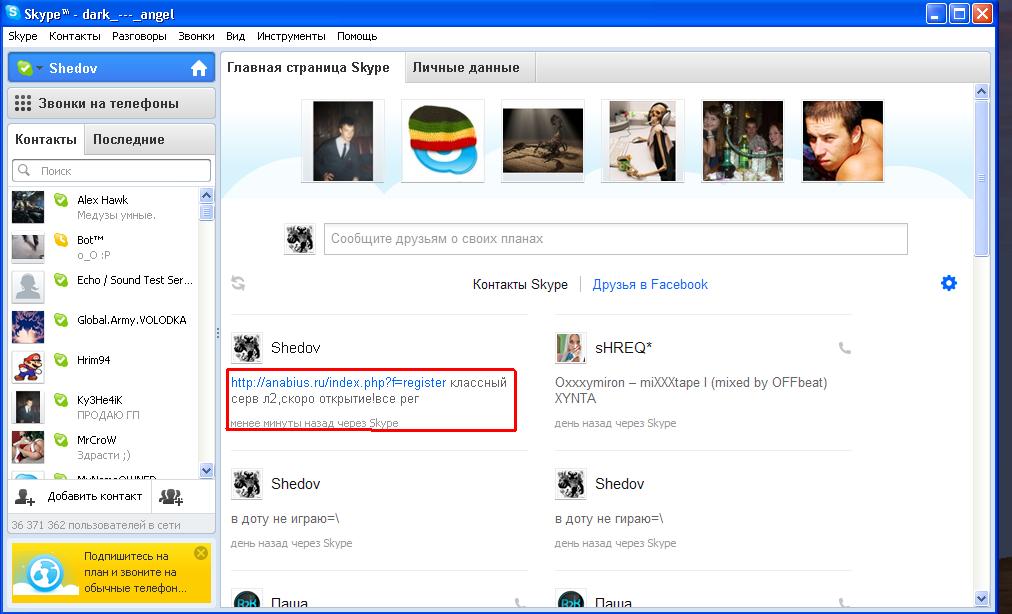Open the Разговоры menu

[139, 36]
